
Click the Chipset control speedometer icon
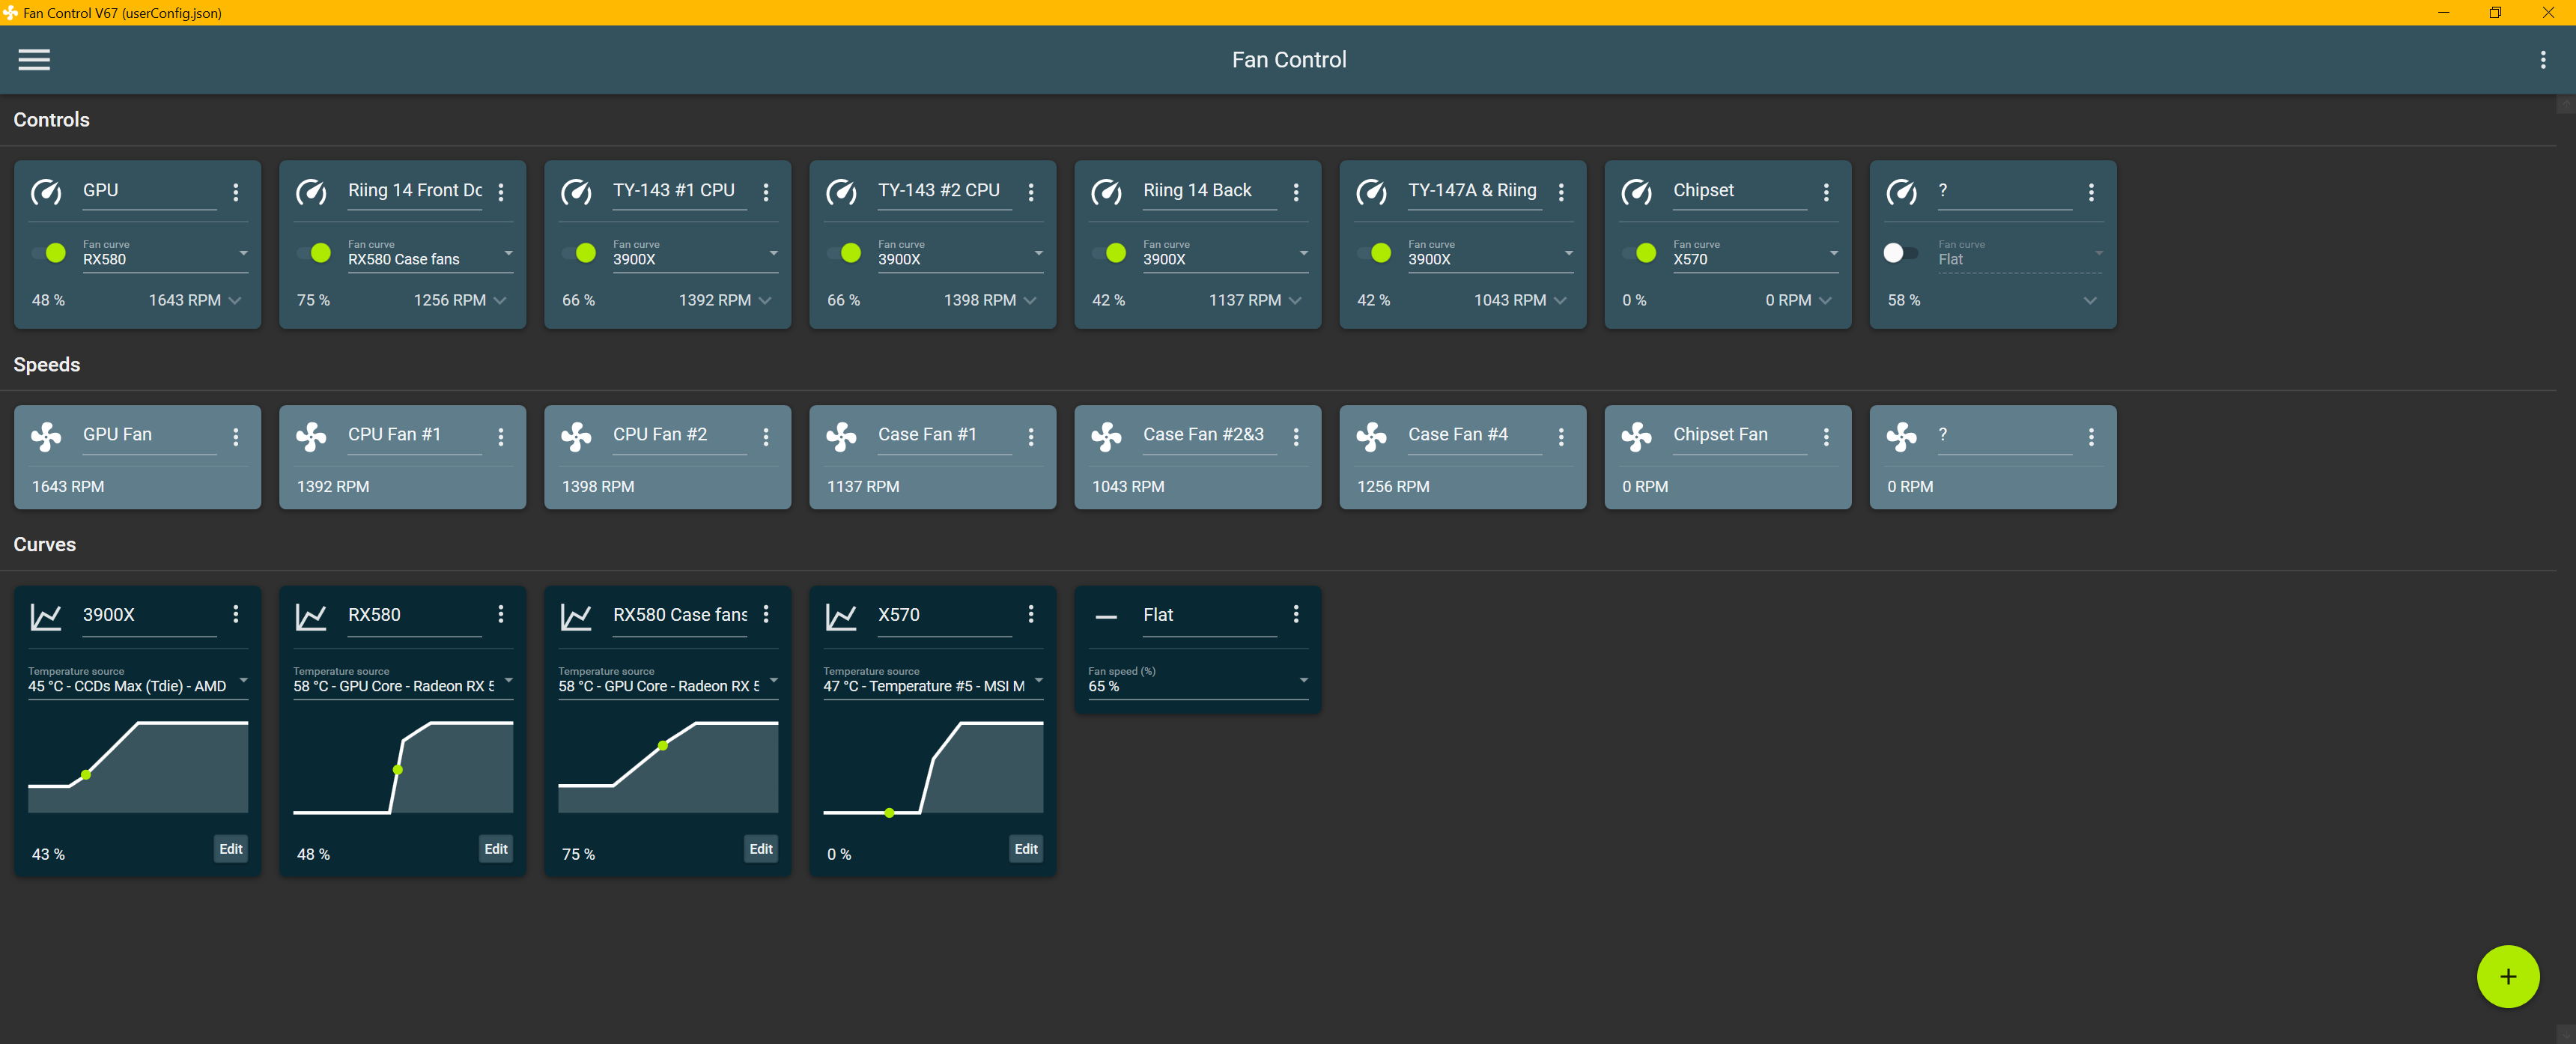tap(1636, 192)
